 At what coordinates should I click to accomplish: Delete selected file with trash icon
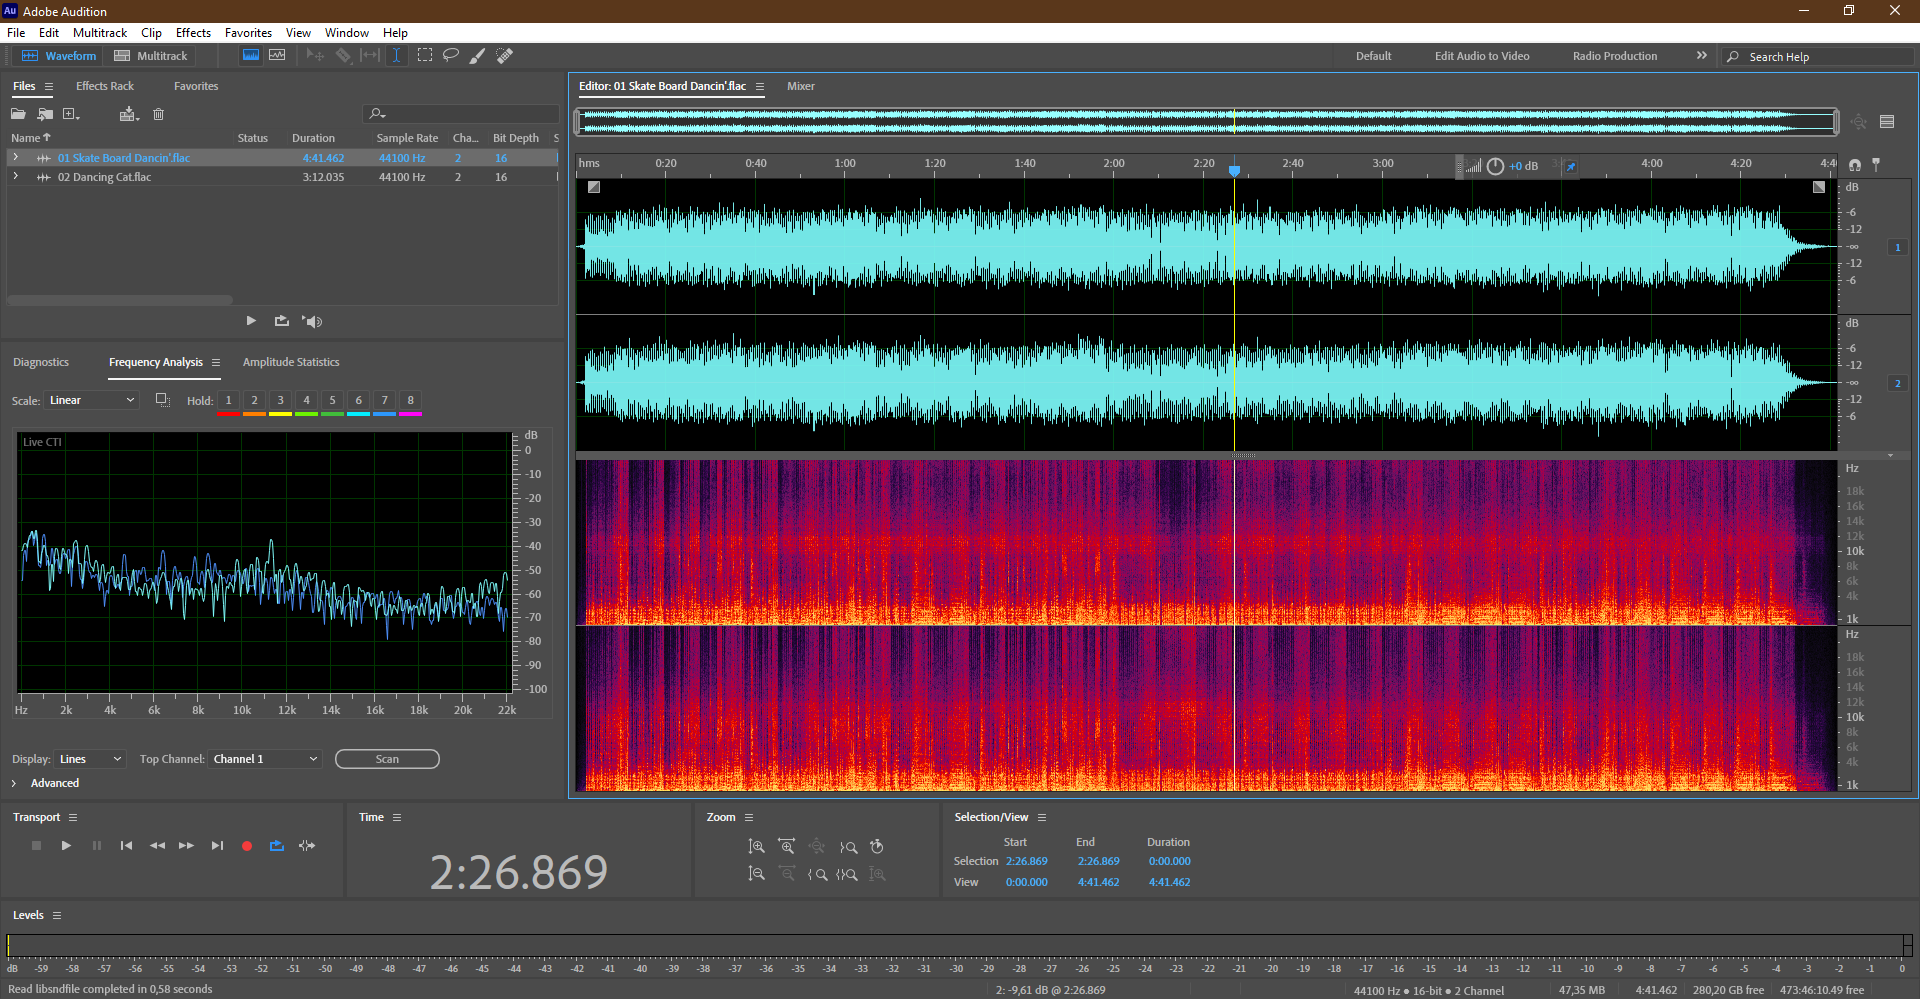coord(158,114)
